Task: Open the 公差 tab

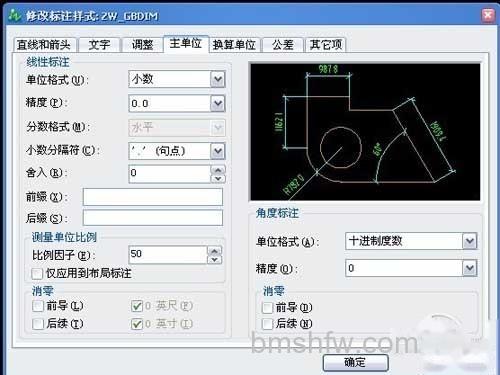Action: pos(283,45)
